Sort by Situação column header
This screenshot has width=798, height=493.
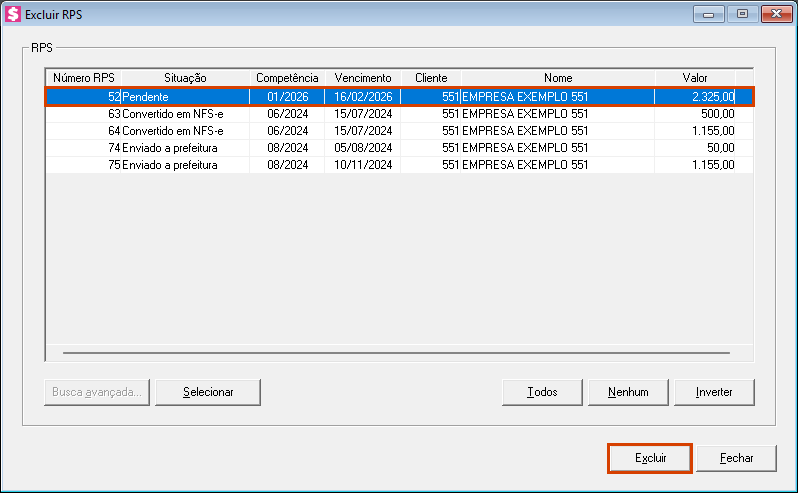184,78
